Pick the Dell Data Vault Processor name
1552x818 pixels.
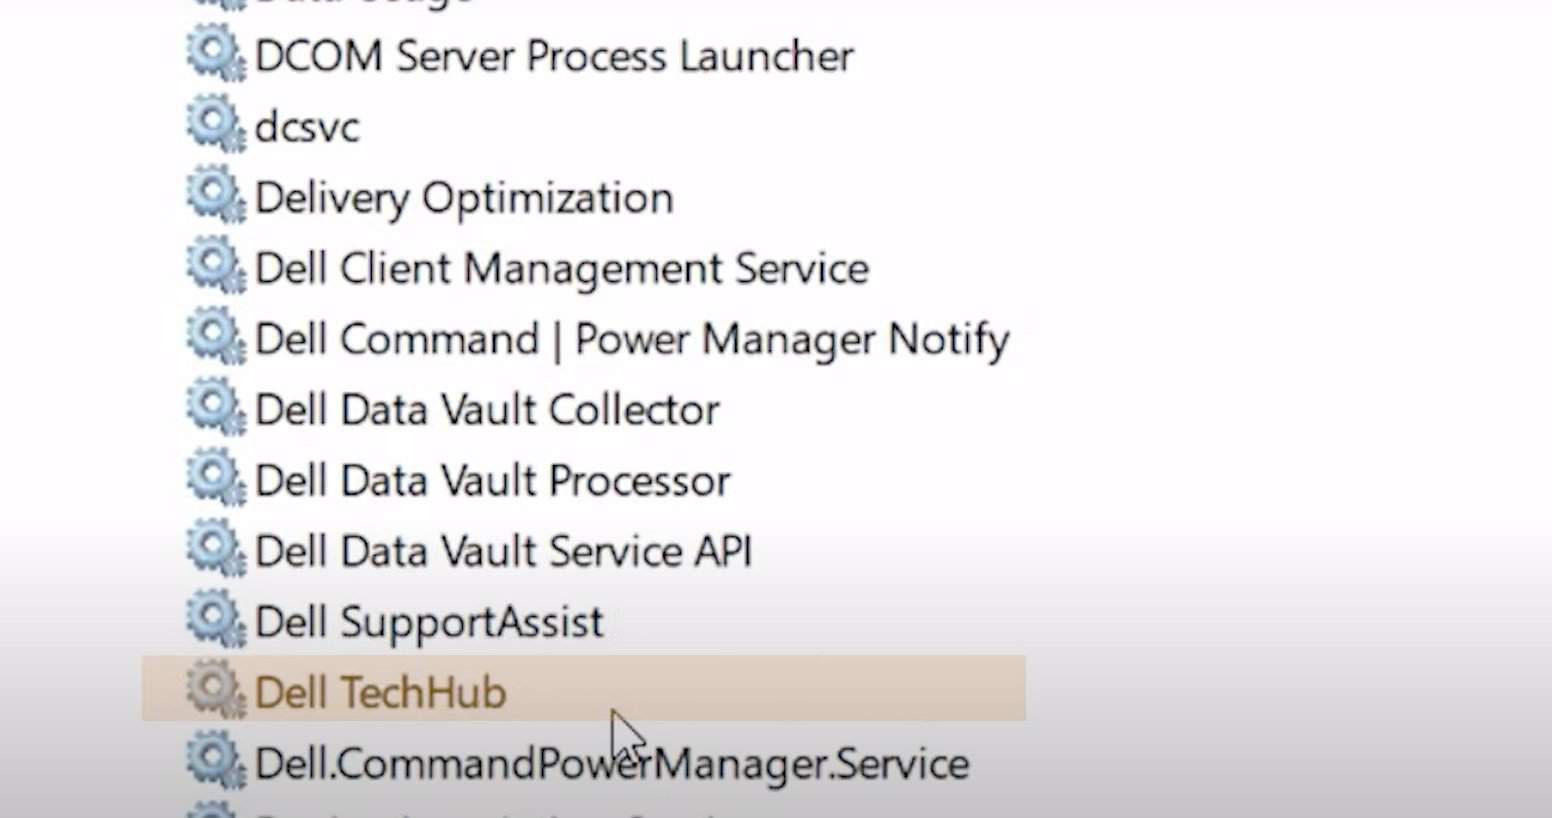pos(493,481)
